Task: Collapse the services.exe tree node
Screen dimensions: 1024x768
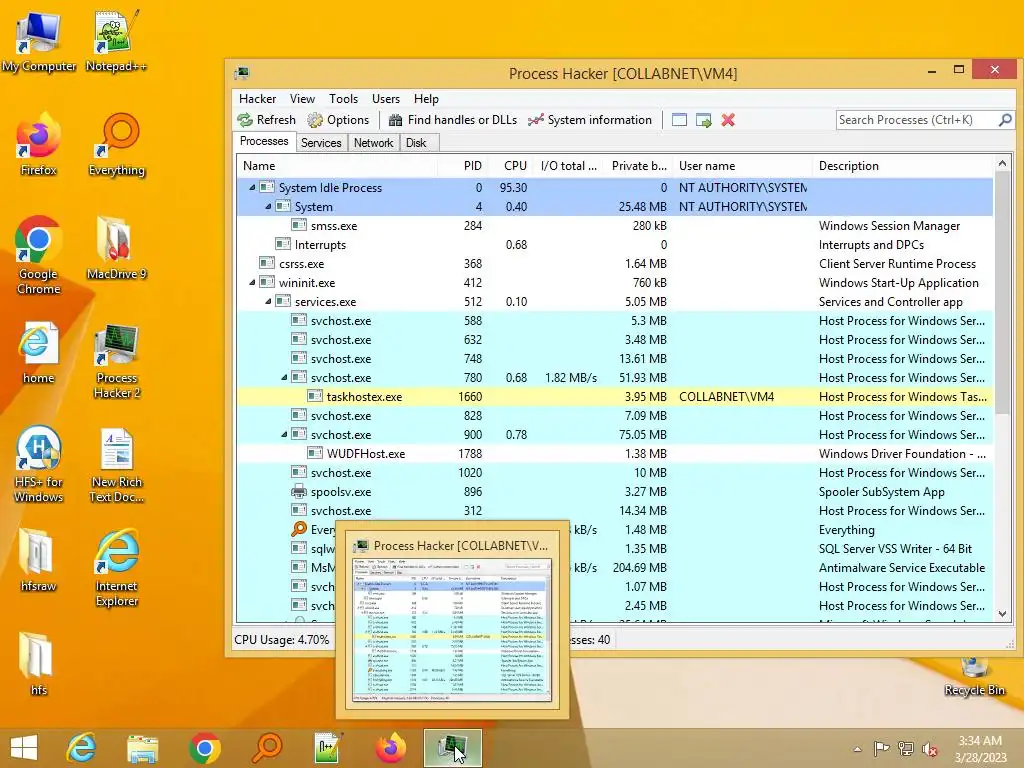Action: coord(268,302)
